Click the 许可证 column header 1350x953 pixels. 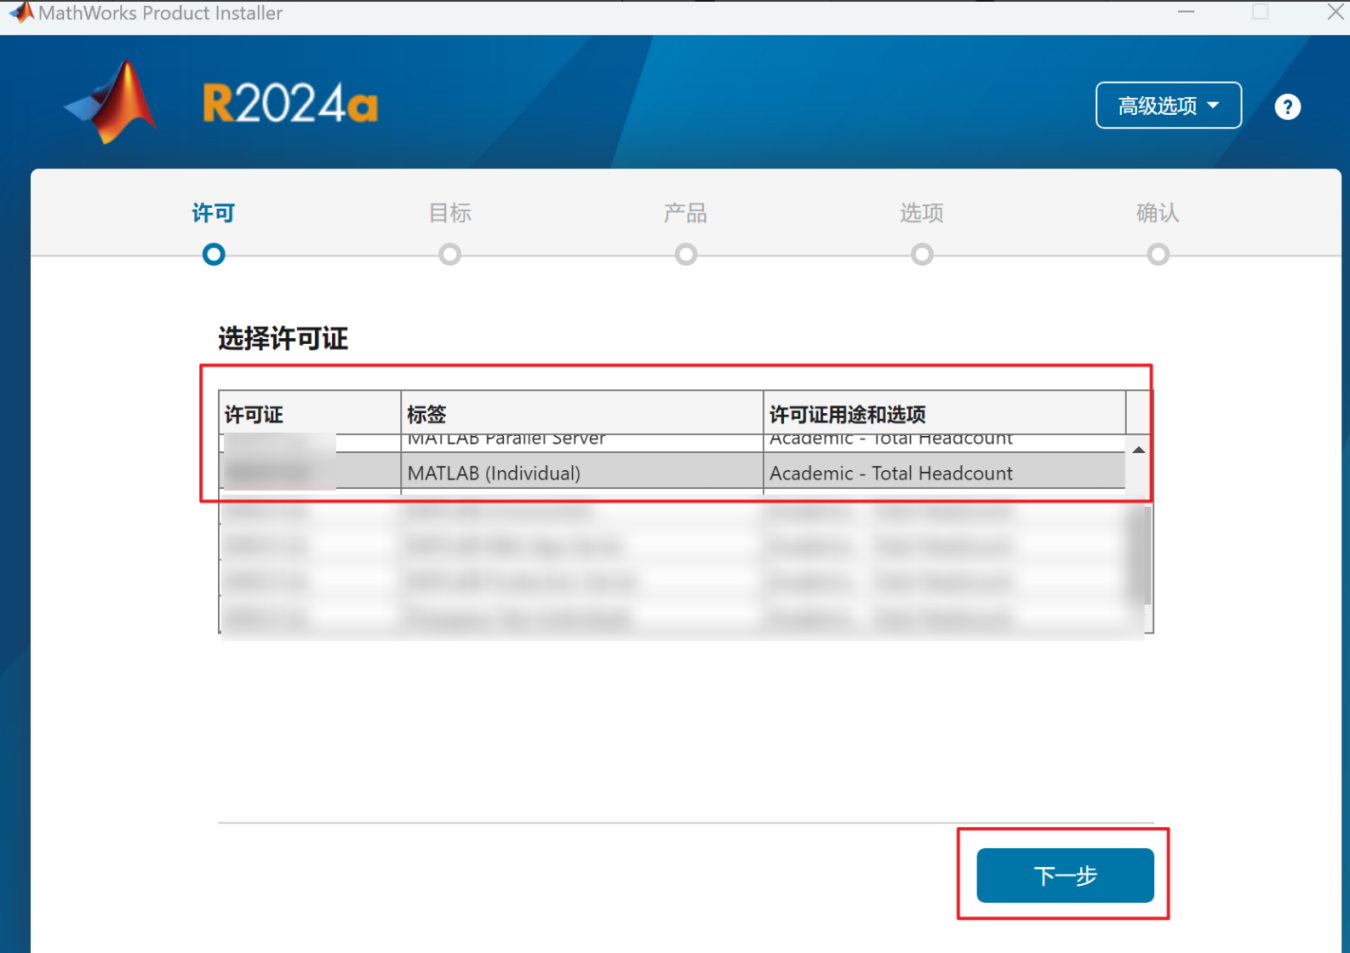309,414
